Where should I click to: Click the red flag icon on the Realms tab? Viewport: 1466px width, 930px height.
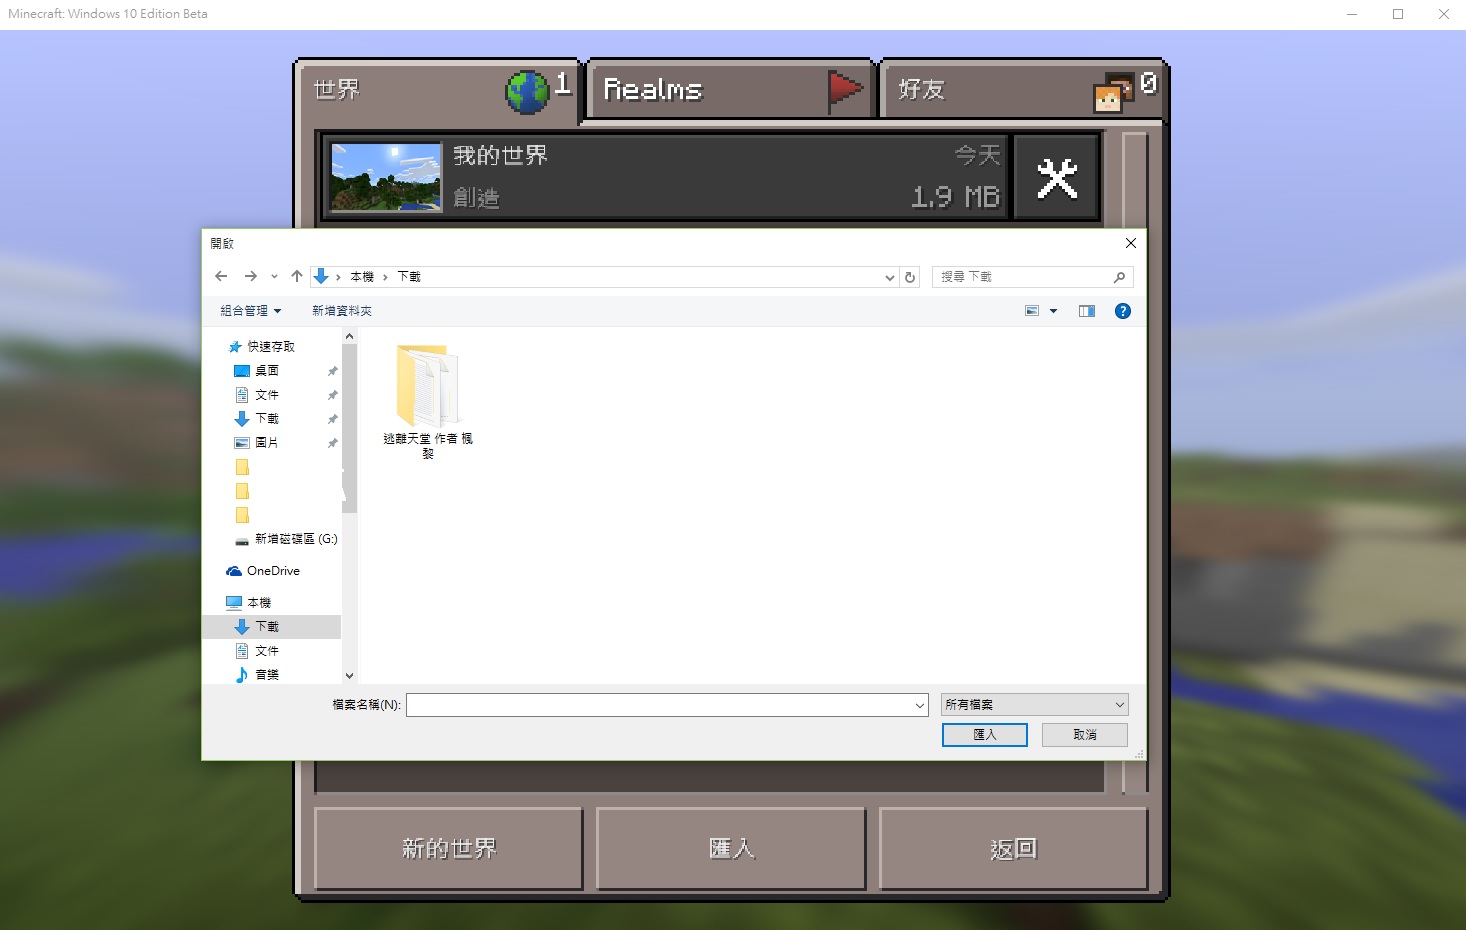pyautogui.click(x=846, y=90)
